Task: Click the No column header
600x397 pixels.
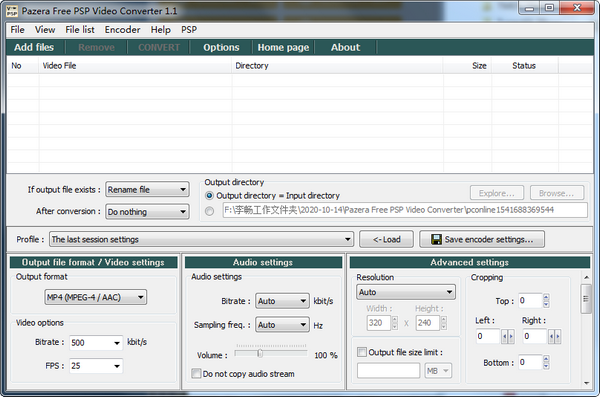Action: coord(23,66)
